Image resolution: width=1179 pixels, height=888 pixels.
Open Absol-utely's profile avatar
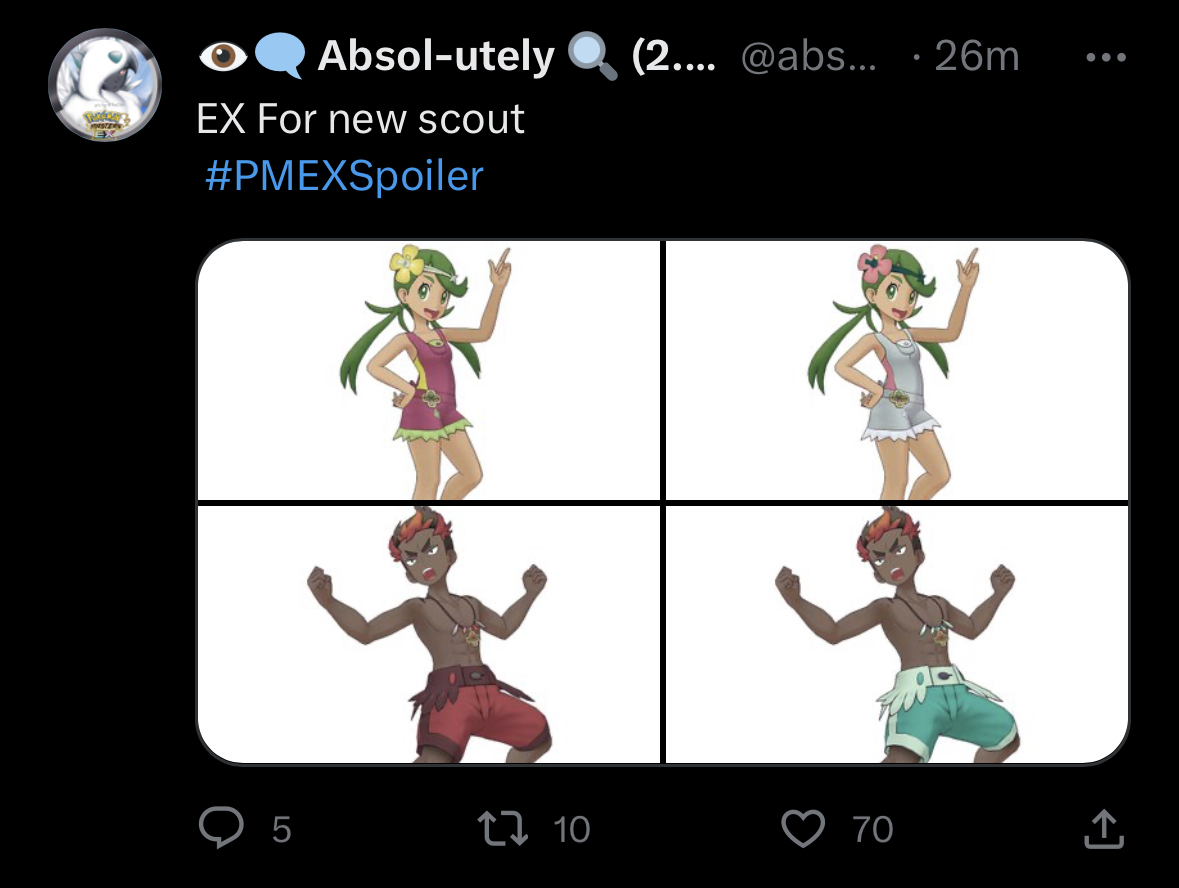[x=106, y=85]
